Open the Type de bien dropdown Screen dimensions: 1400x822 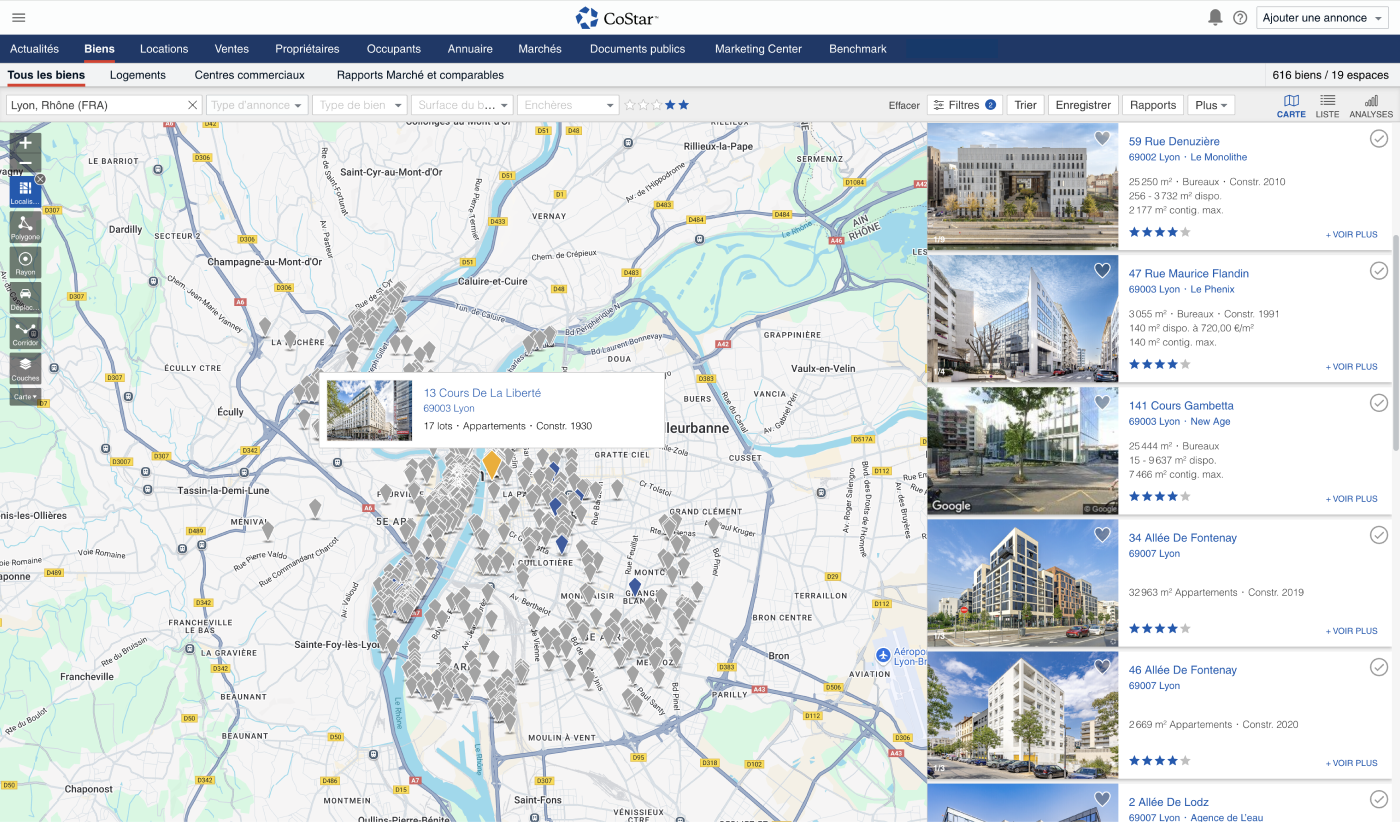(360, 105)
